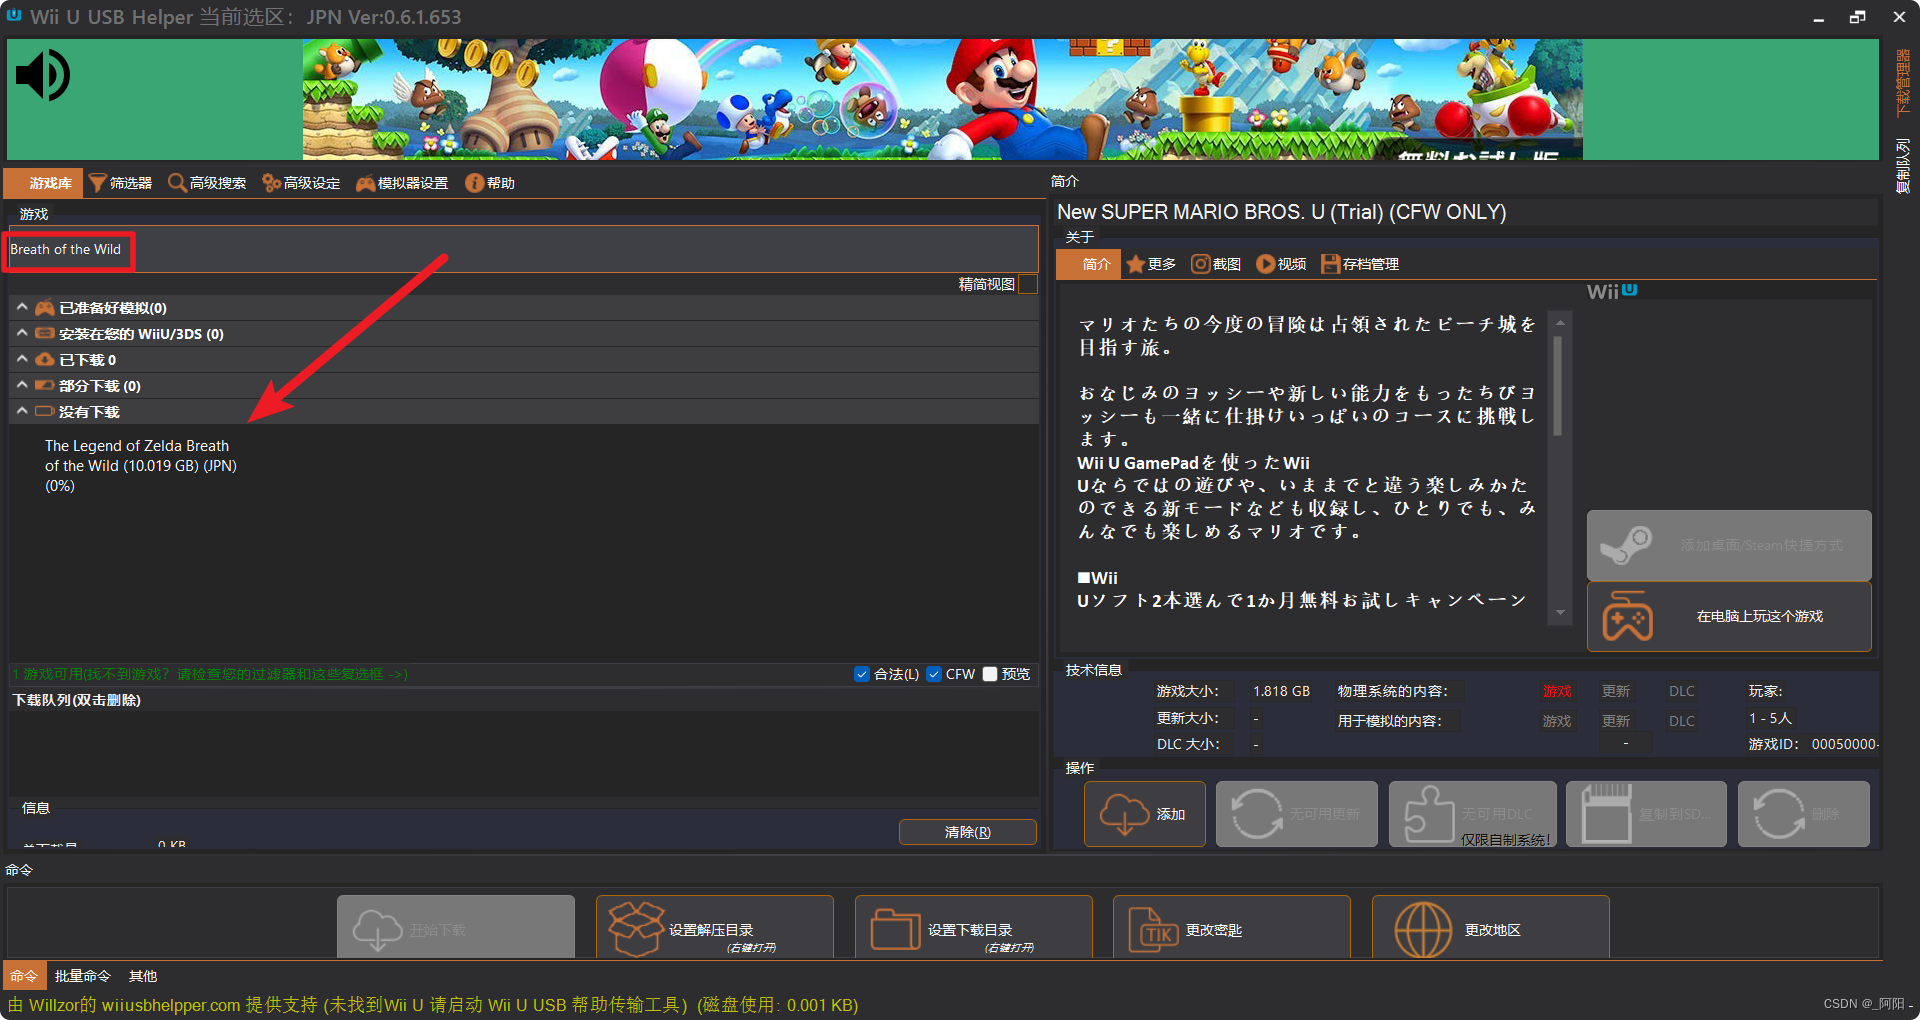
Task: Click 设置下载目录 folder button
Action: point(974,928)
